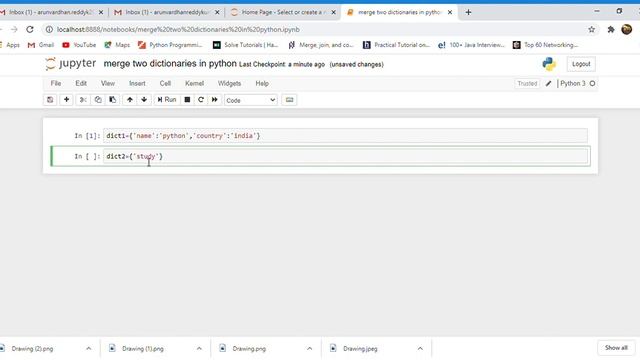Image resolution: width=640 pixels, height=360 pixels.
Task: Click the Trusted notebook indicator
Action: pyautogui.click(x=527, y=84)
